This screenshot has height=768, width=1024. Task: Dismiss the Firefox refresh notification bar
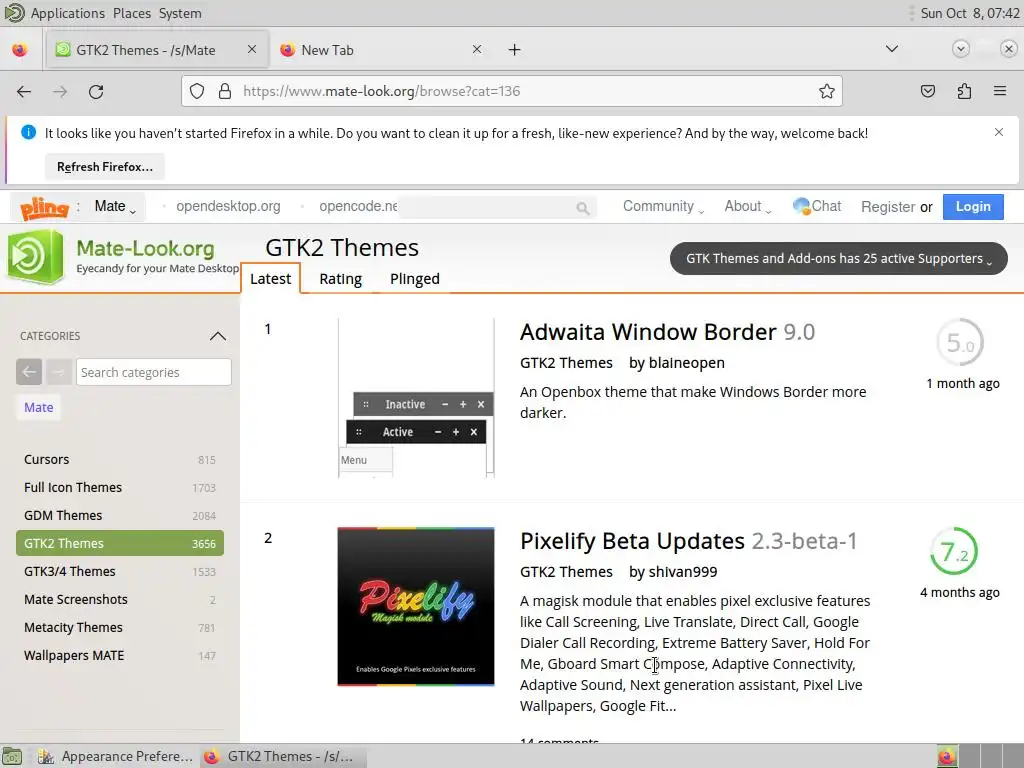click(x=999, y=132)
